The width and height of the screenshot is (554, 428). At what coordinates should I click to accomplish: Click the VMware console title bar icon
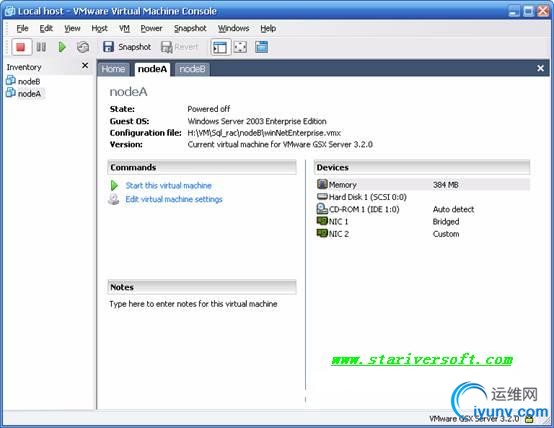click(10, 11)
